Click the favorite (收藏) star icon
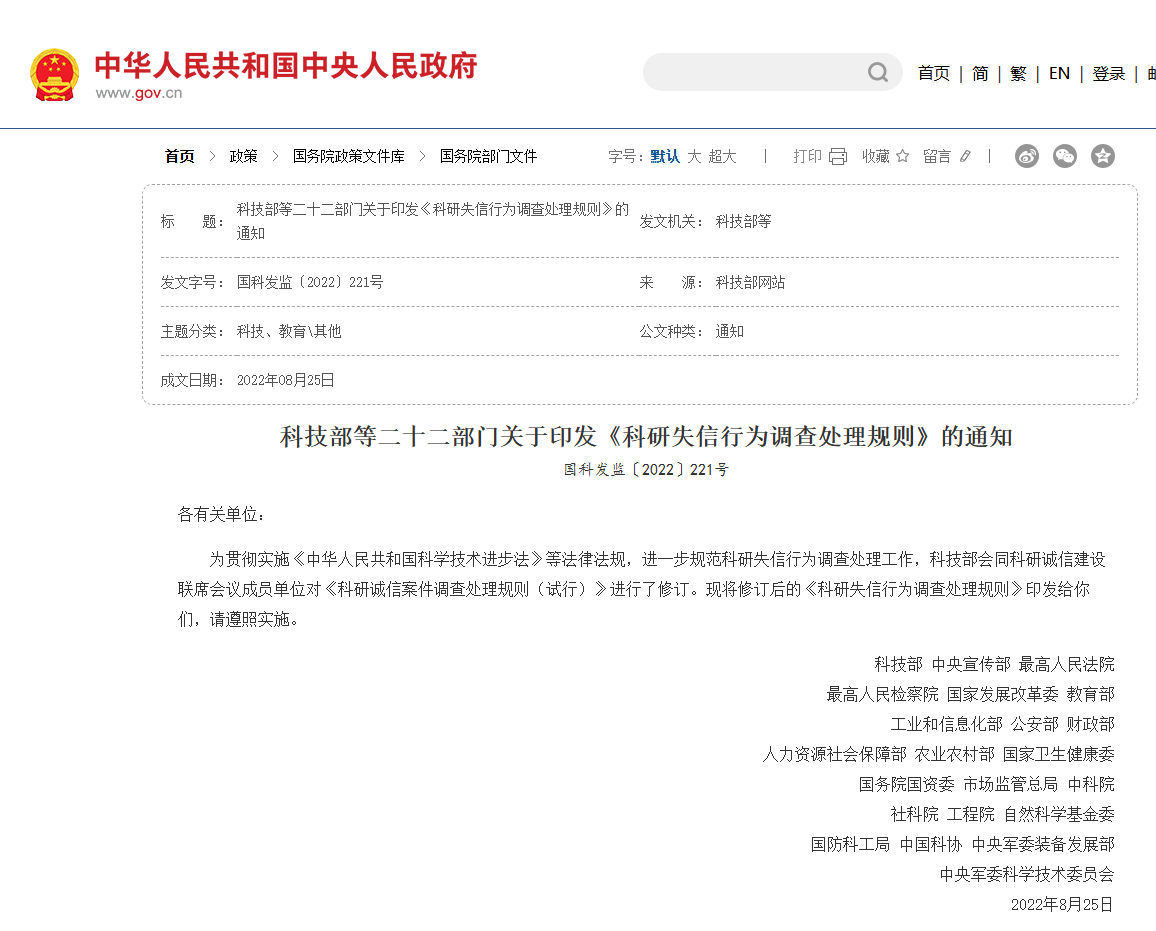 point(902,156)
